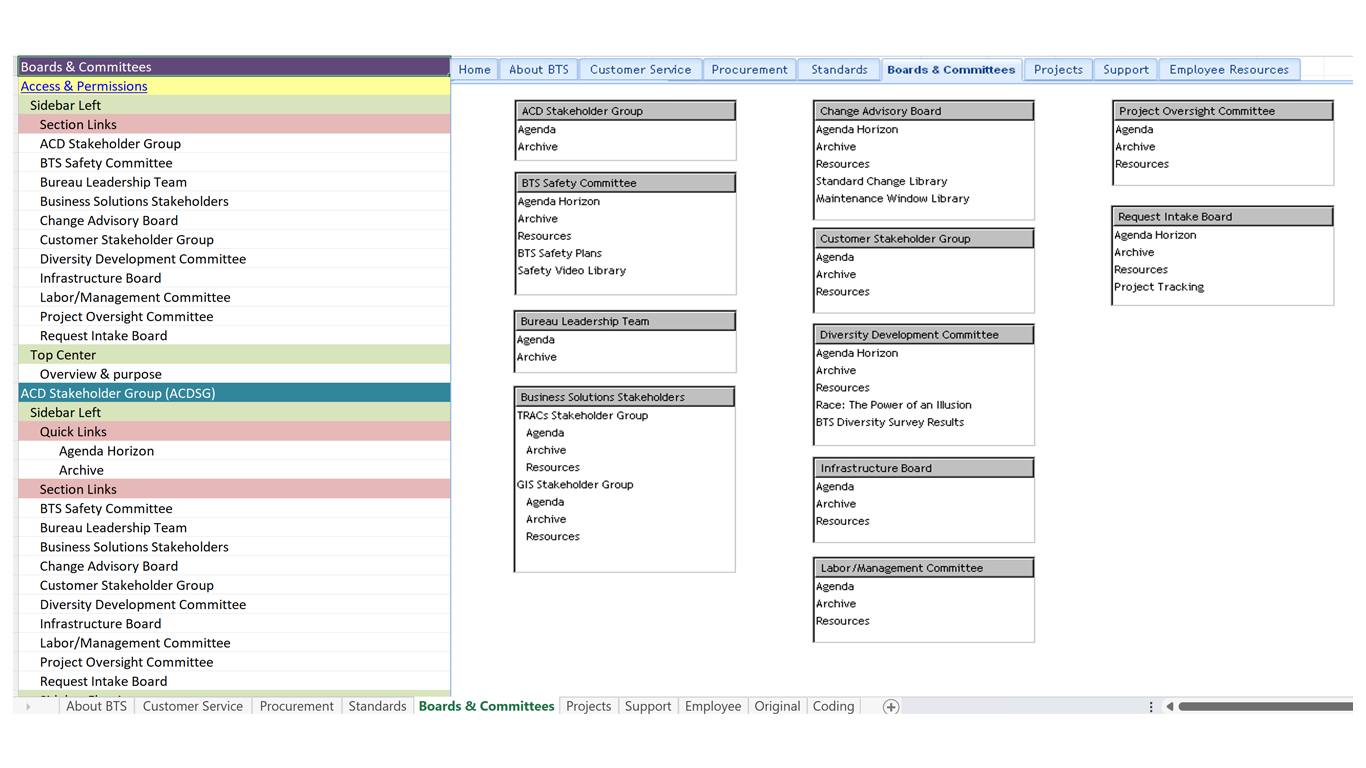Select Change Advisory Board in the left panel
This screenshot has height=768, width=1366.
(x=108, y=220)
